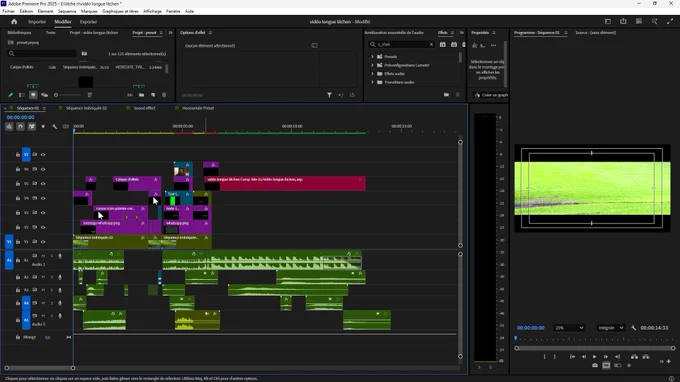Screen dimensions: 680x382
Task: Click the green pencil writable-project icon
Action: (10, 95)
